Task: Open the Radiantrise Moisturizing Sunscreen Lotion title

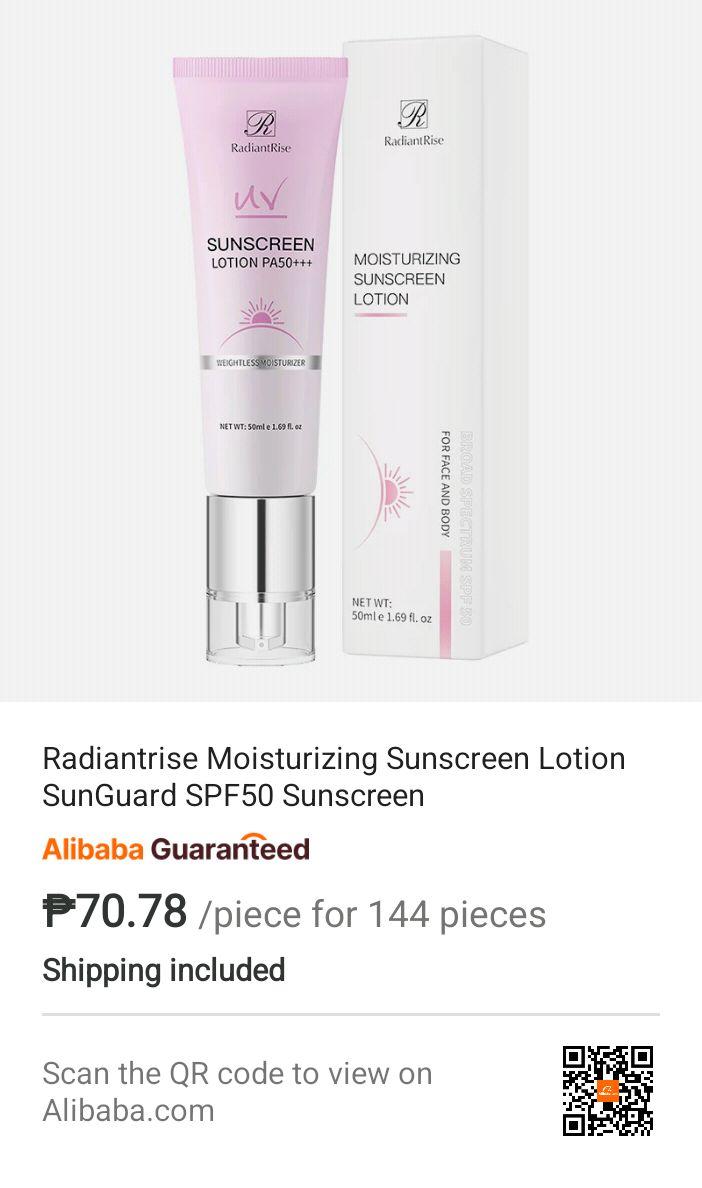Action: (334, 777)
